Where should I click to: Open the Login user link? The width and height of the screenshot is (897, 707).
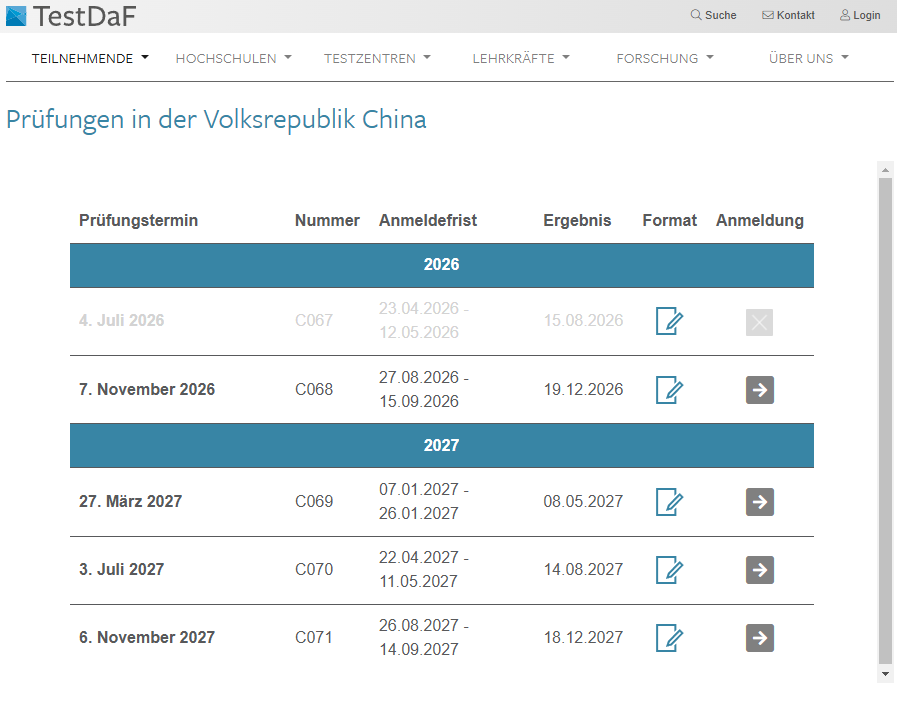[860, 15]
